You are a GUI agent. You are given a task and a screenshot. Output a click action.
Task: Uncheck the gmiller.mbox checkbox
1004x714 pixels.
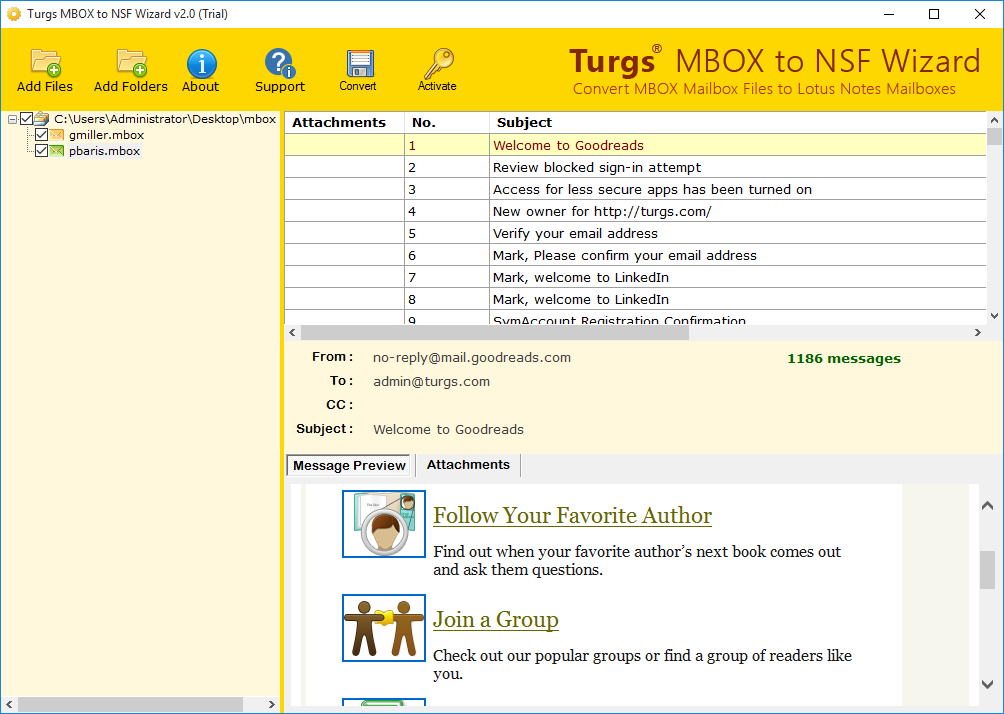point(42,135)
